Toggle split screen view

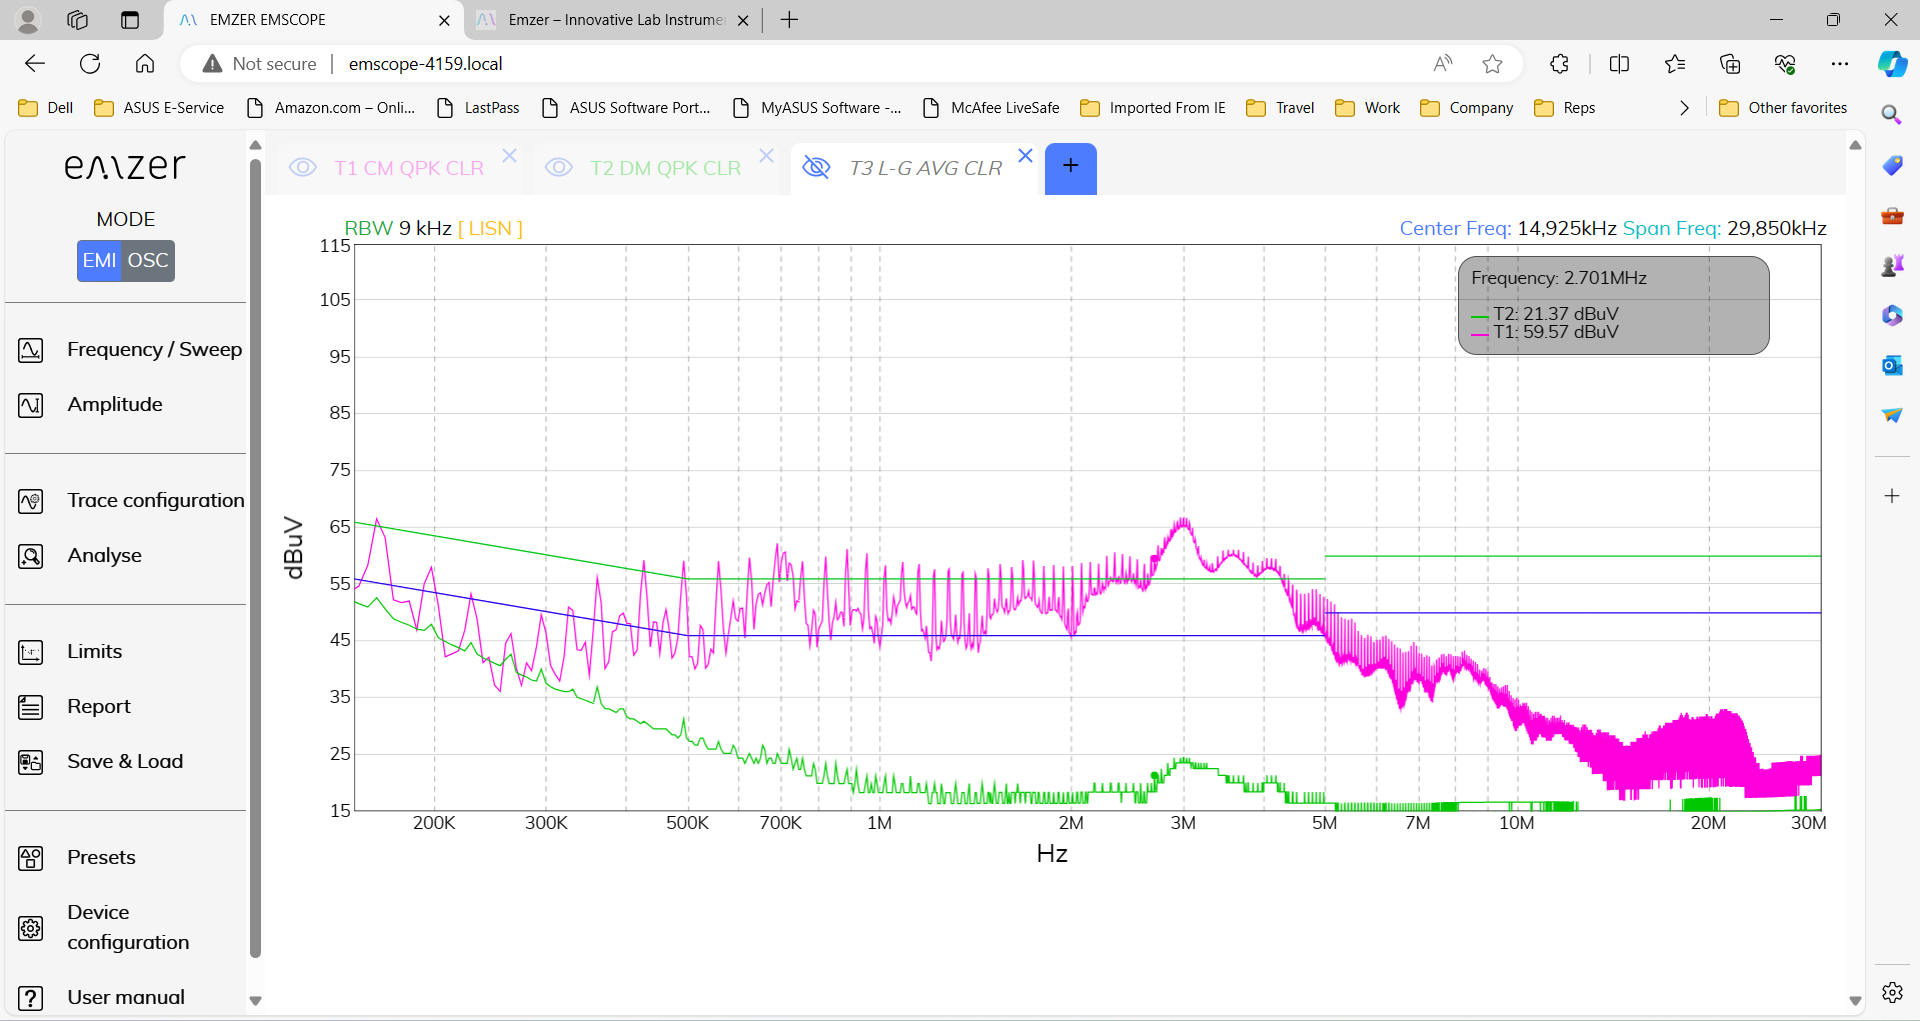click(1620, 64)
